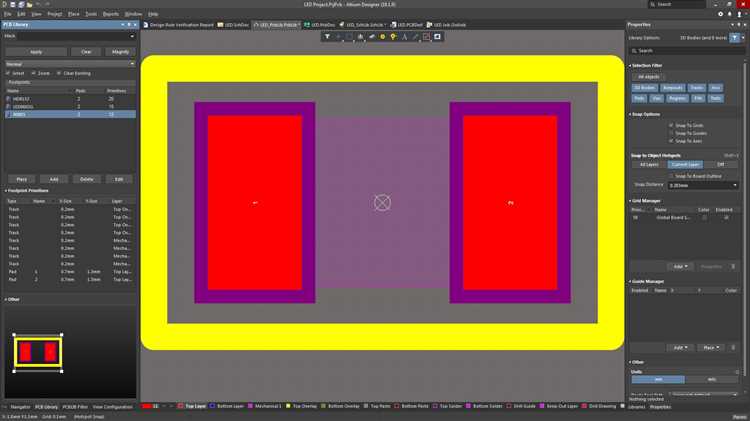
Task: Toggle the Snap To Grids checkbox
Action: 671,125
